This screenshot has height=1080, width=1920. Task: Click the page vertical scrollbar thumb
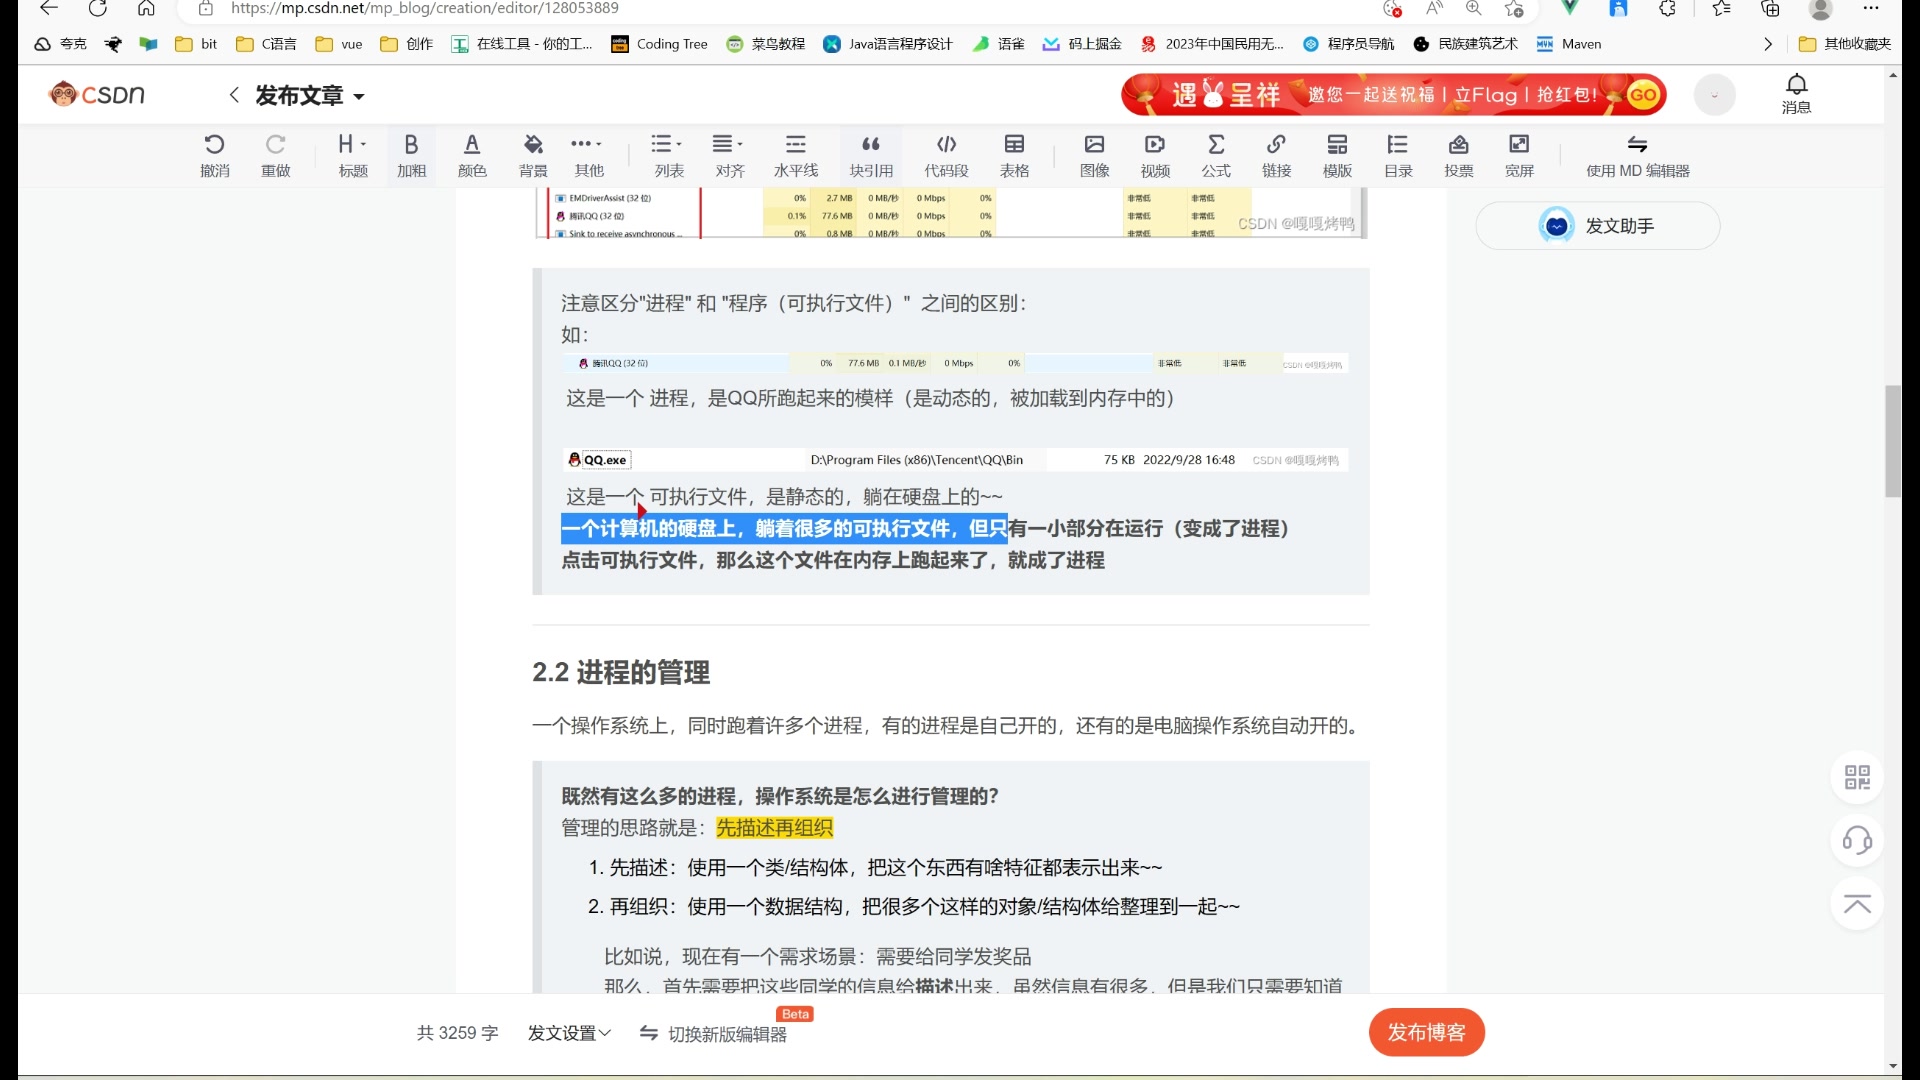pos(1893,440)
